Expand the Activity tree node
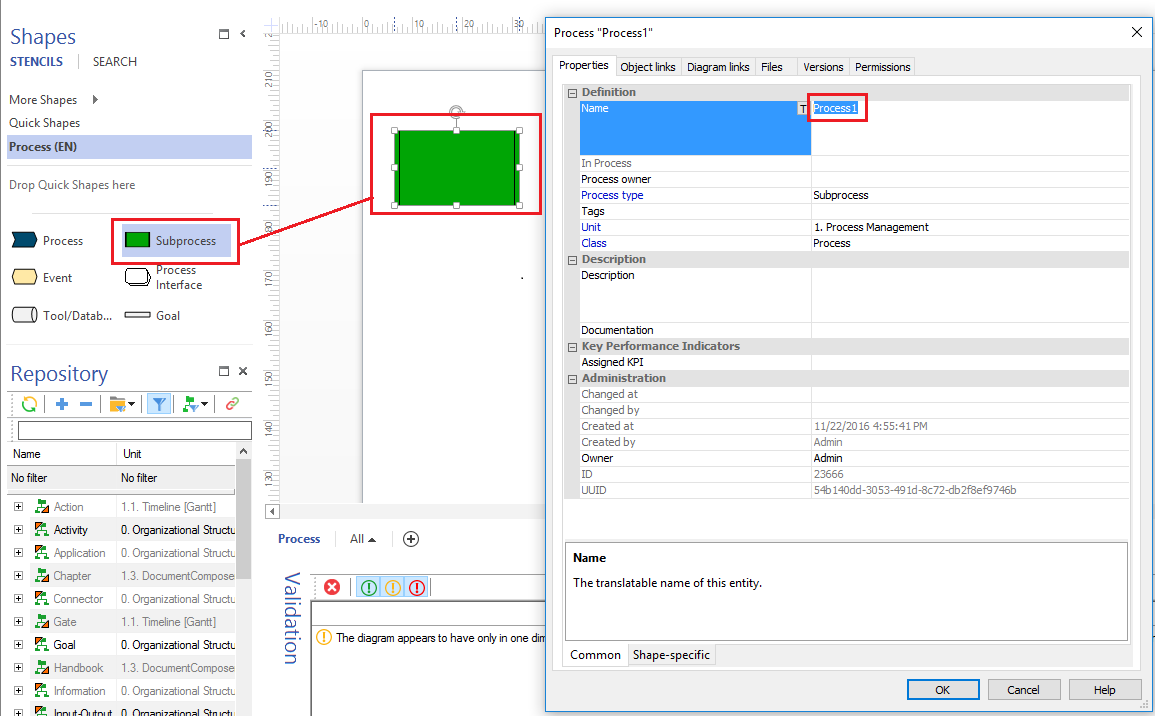The image size is (1155, 716). 18,530
